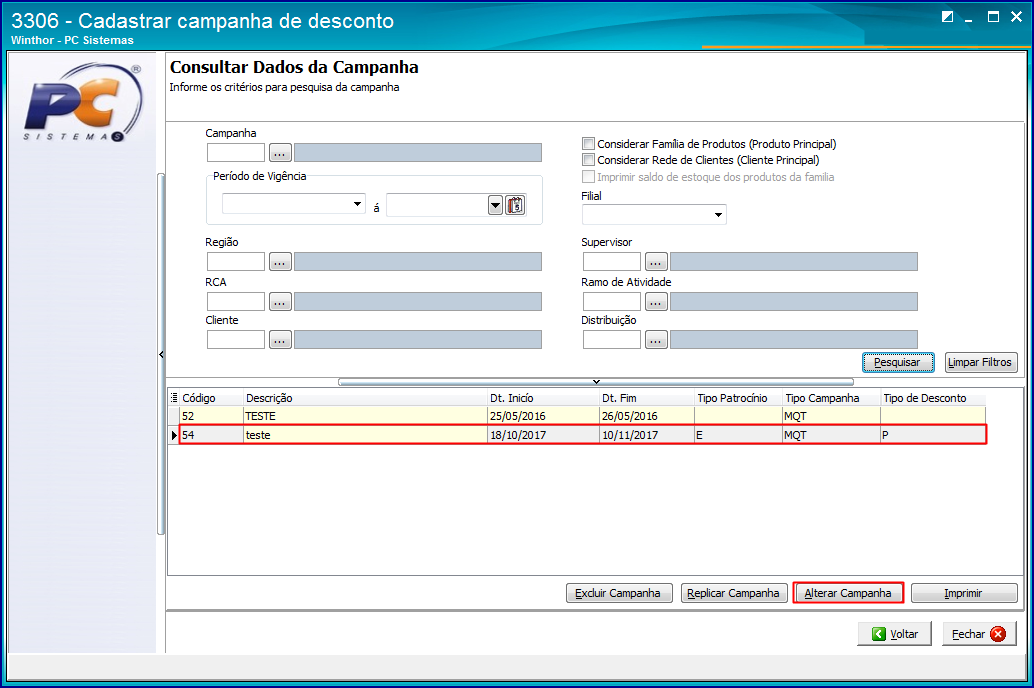The height and width of the screenshot is (688, 1034).
Task: Sort by the Tipo de Desconto column header
Action: [933, 398]
